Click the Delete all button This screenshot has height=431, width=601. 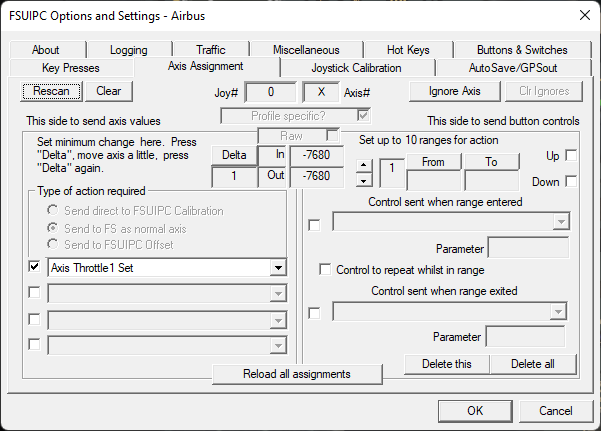click(x=533, y=364)
